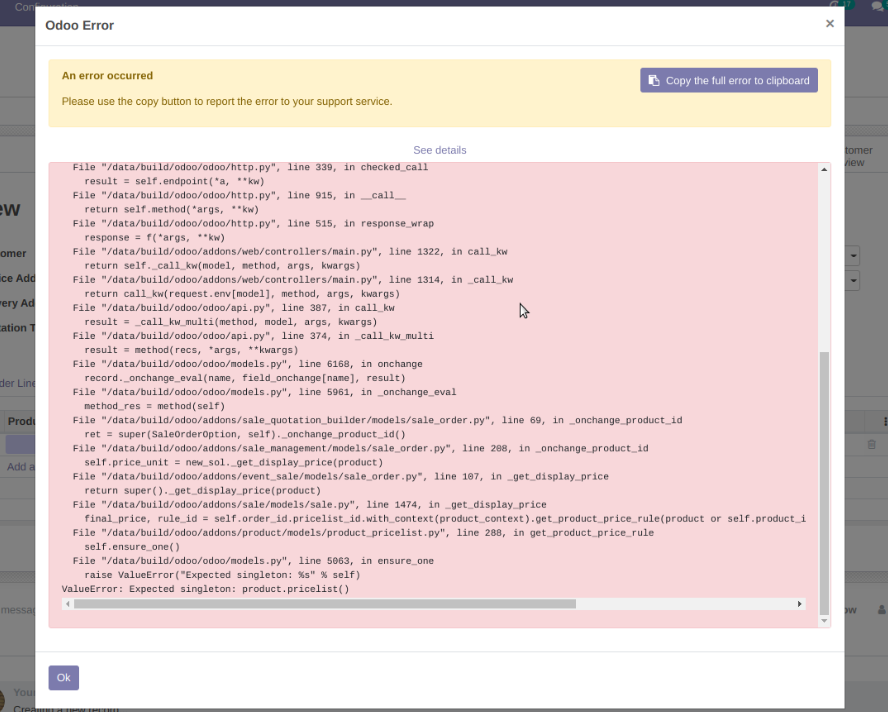Screen dimensions: 888x712
Task: Click the line mentioning models.py line 6168 in onchange
Action: pos(247,364)
